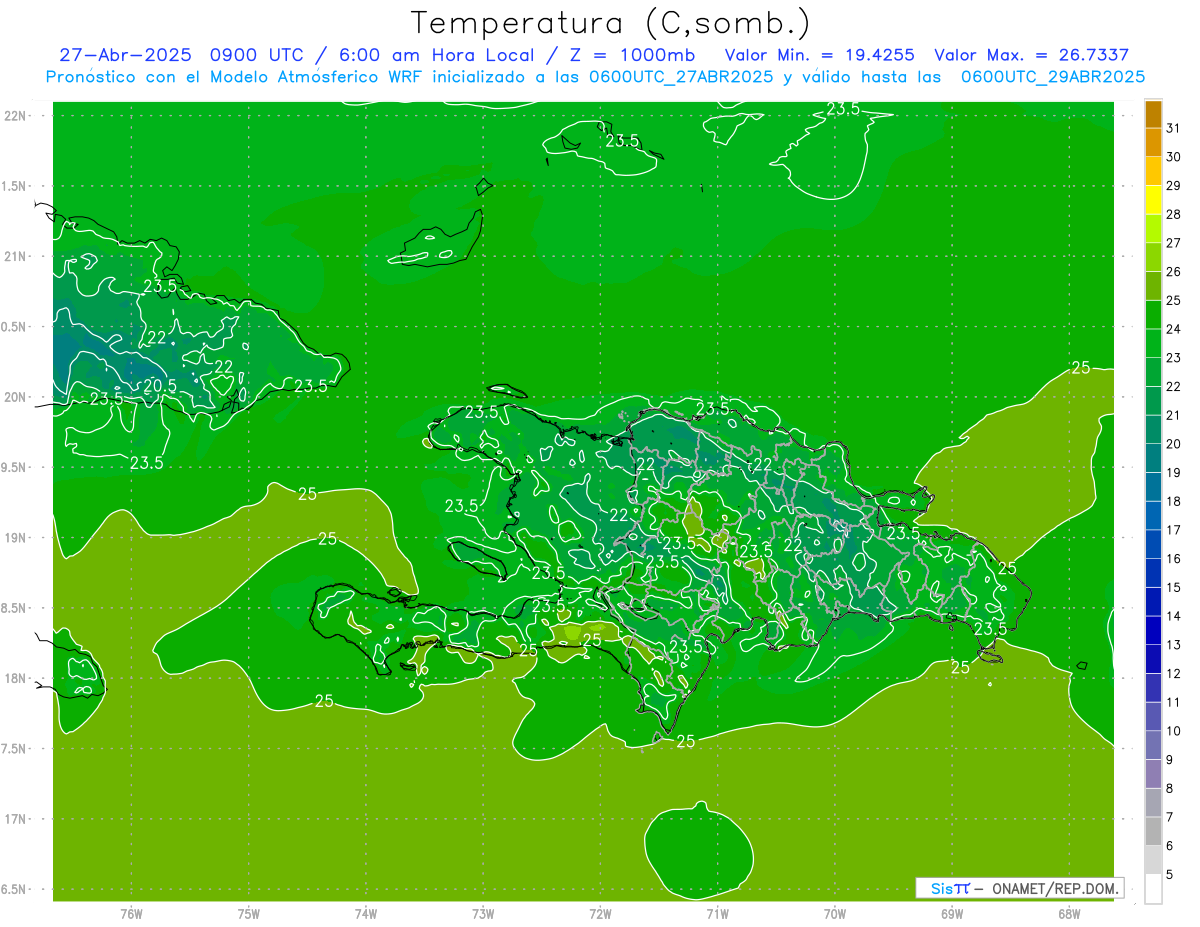Viewport: 1200px width, 927px height.
Task: Click the '73W' longitude axis label
Action: point(483,913)
